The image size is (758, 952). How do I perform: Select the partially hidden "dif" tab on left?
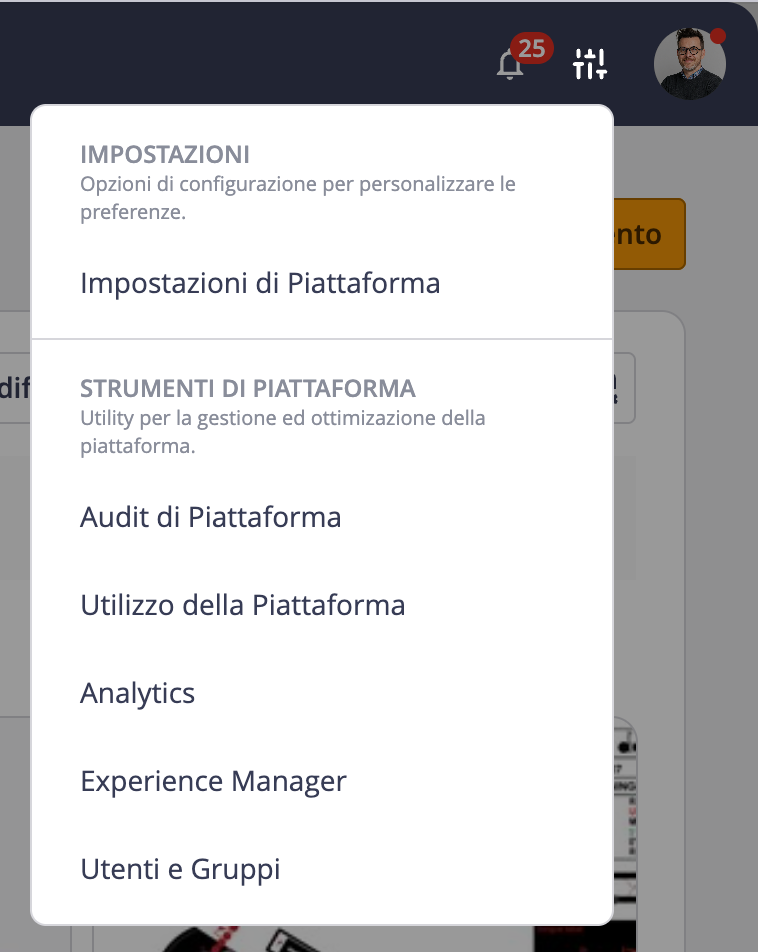15,388
